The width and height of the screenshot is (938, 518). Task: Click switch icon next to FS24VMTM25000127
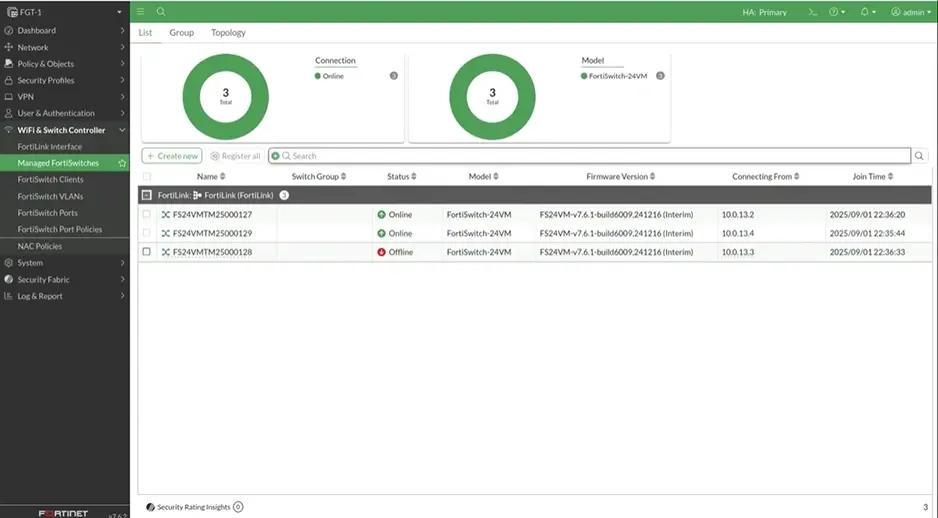click(x=166, y=214)
